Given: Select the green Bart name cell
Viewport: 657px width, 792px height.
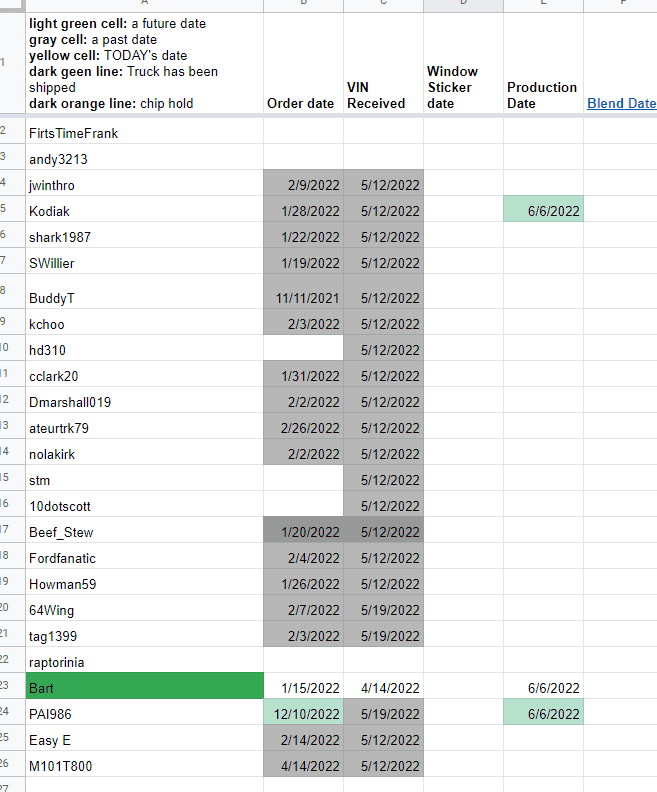Looking at the screenshot, I should click(143, 688).
